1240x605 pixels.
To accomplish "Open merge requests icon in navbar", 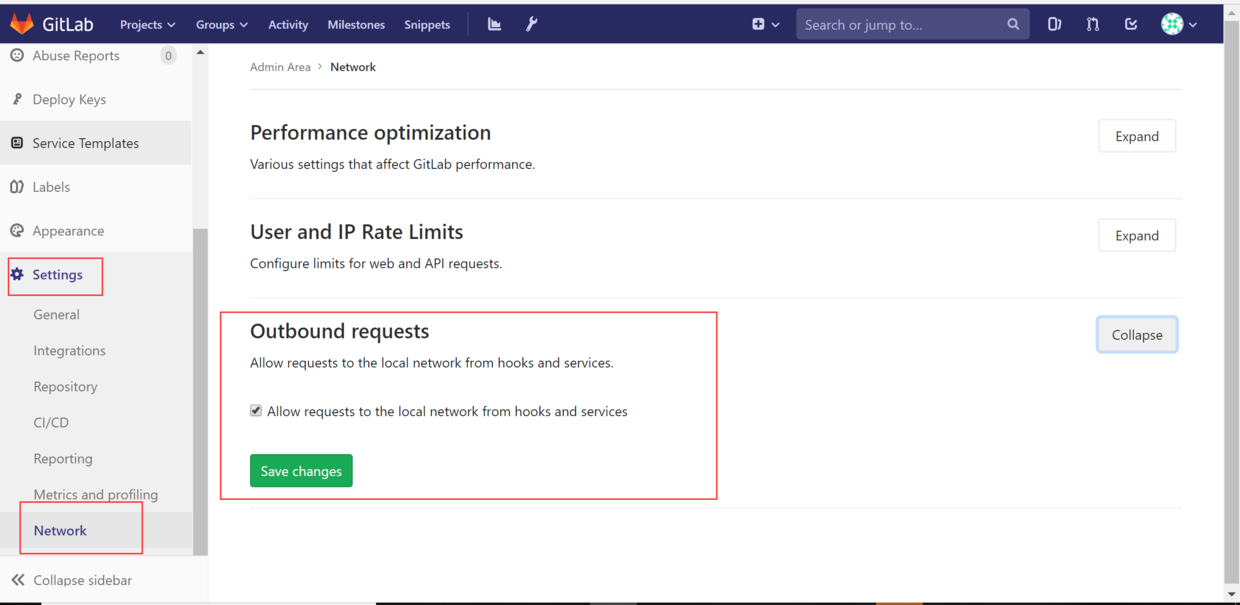I will [1093, 24].
